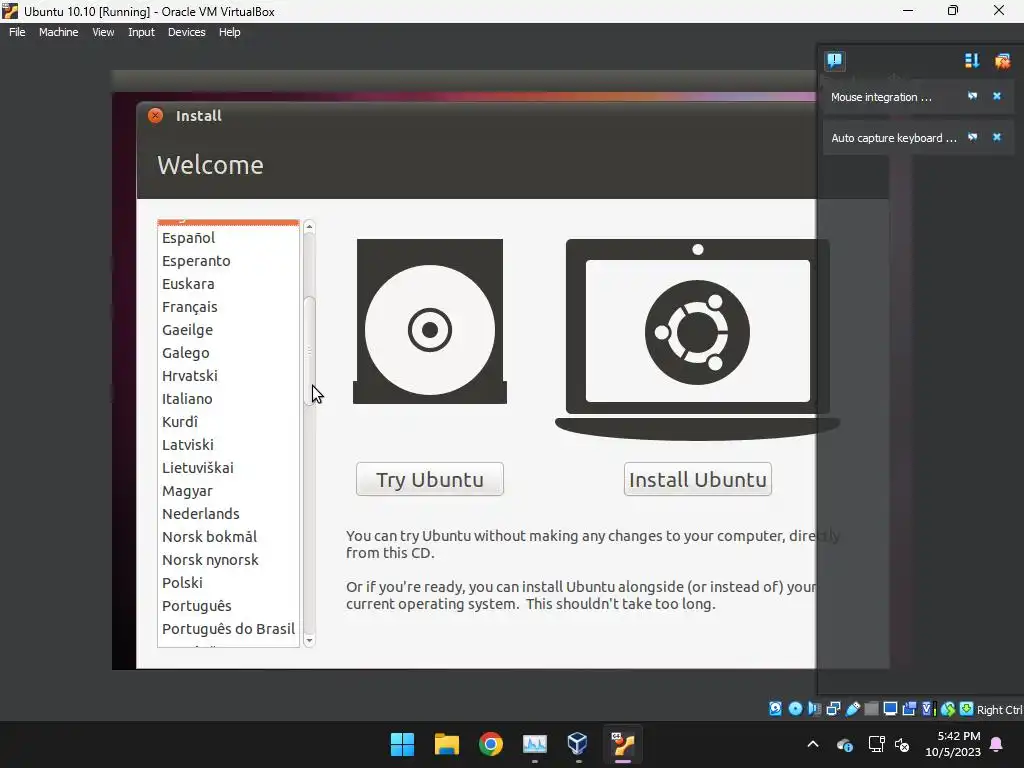Viewport: 1024px width, 768px height.
Task: Click the laptop Install Ubuntu image
Action: click(x=697, y=340)
